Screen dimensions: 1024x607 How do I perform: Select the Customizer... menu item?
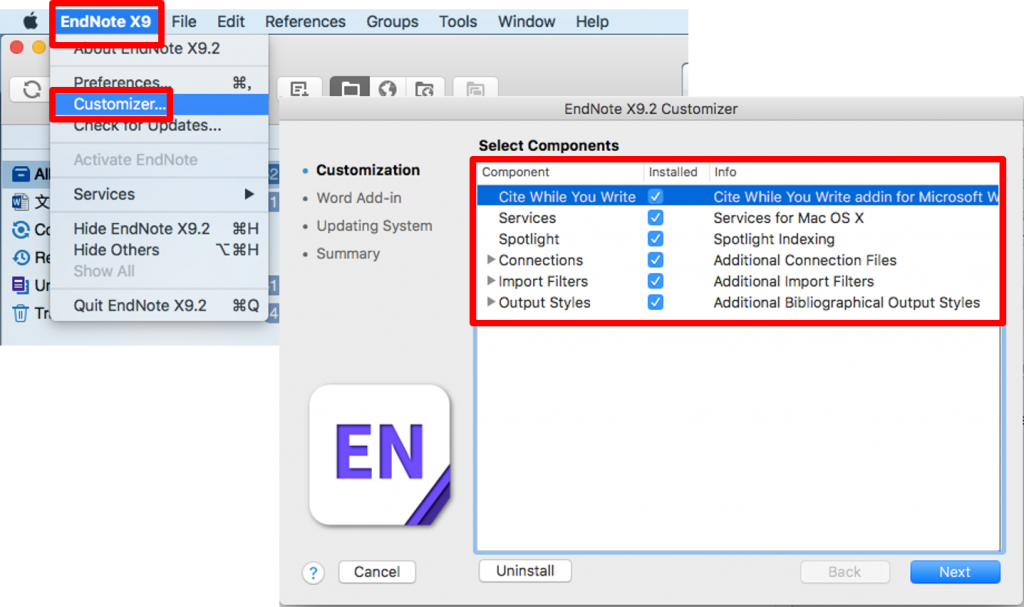[x=159, y=104]
